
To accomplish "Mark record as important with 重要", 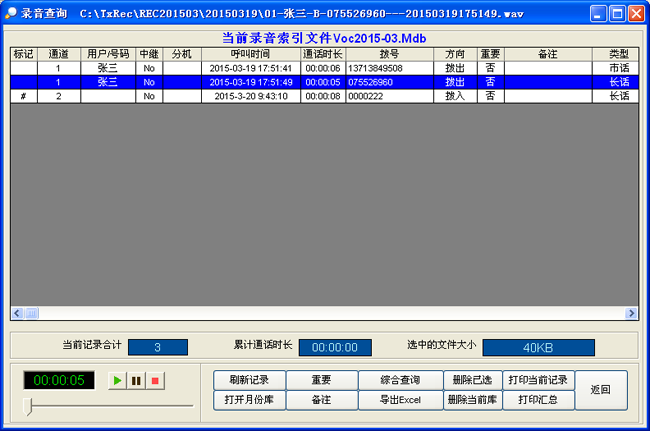I will click(x=321, y=380).
